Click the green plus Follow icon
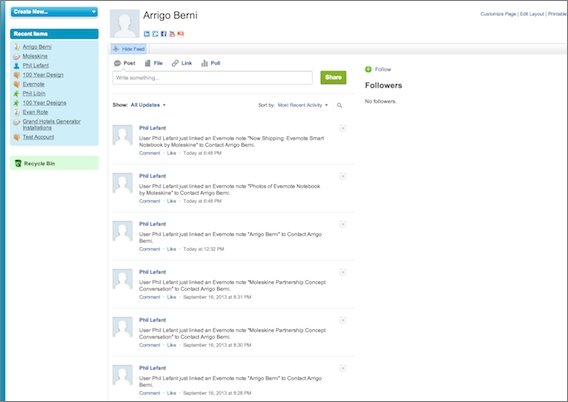The height and width of the screenshot is (402, 568). pos(368,69)
